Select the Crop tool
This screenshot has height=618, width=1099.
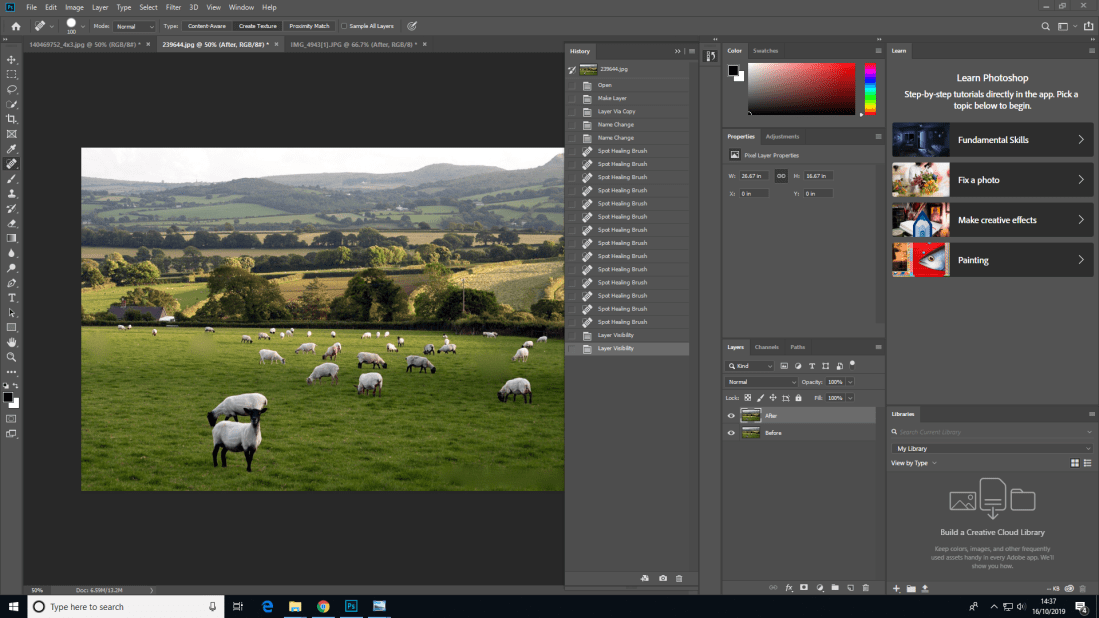pyautogui.click(x=12, y=119)
